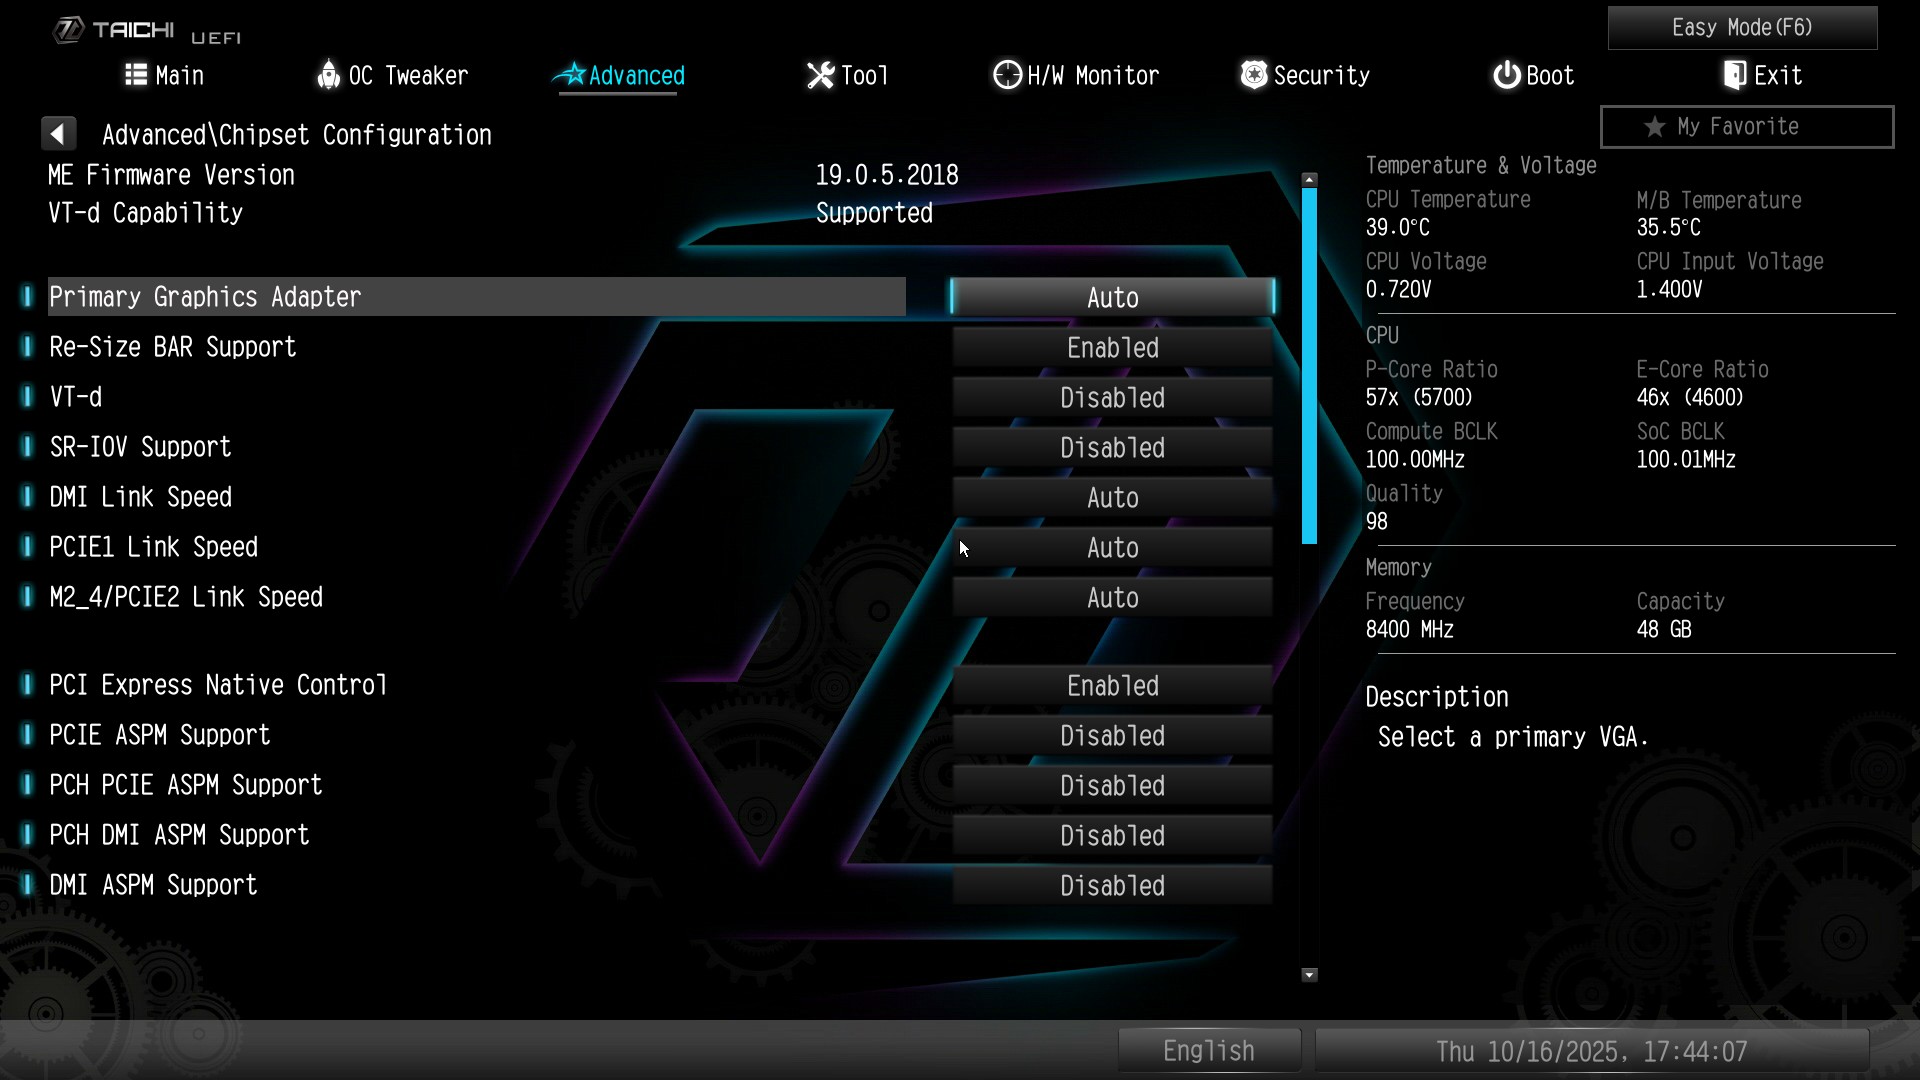
Task: Toggle the SR-IOV Support Disabled value
Action: (x=1112, y=448)
